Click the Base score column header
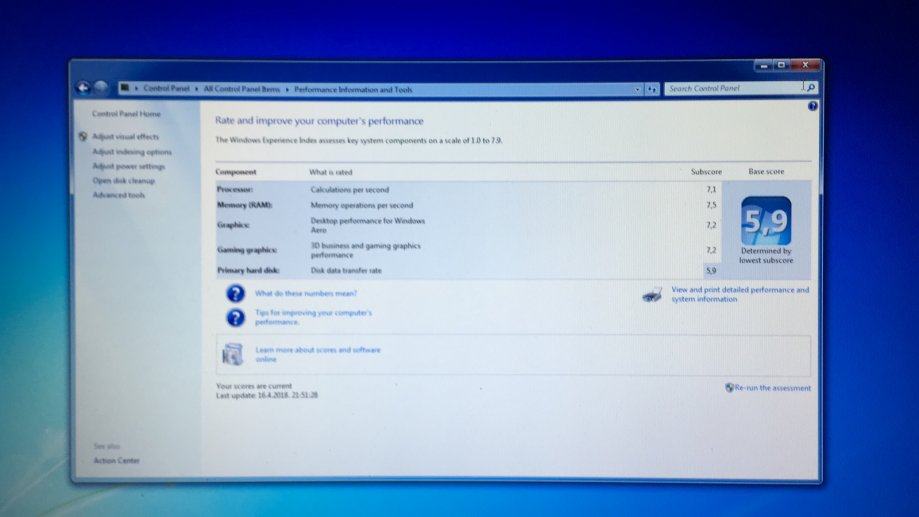 click(x=765, y=172)
